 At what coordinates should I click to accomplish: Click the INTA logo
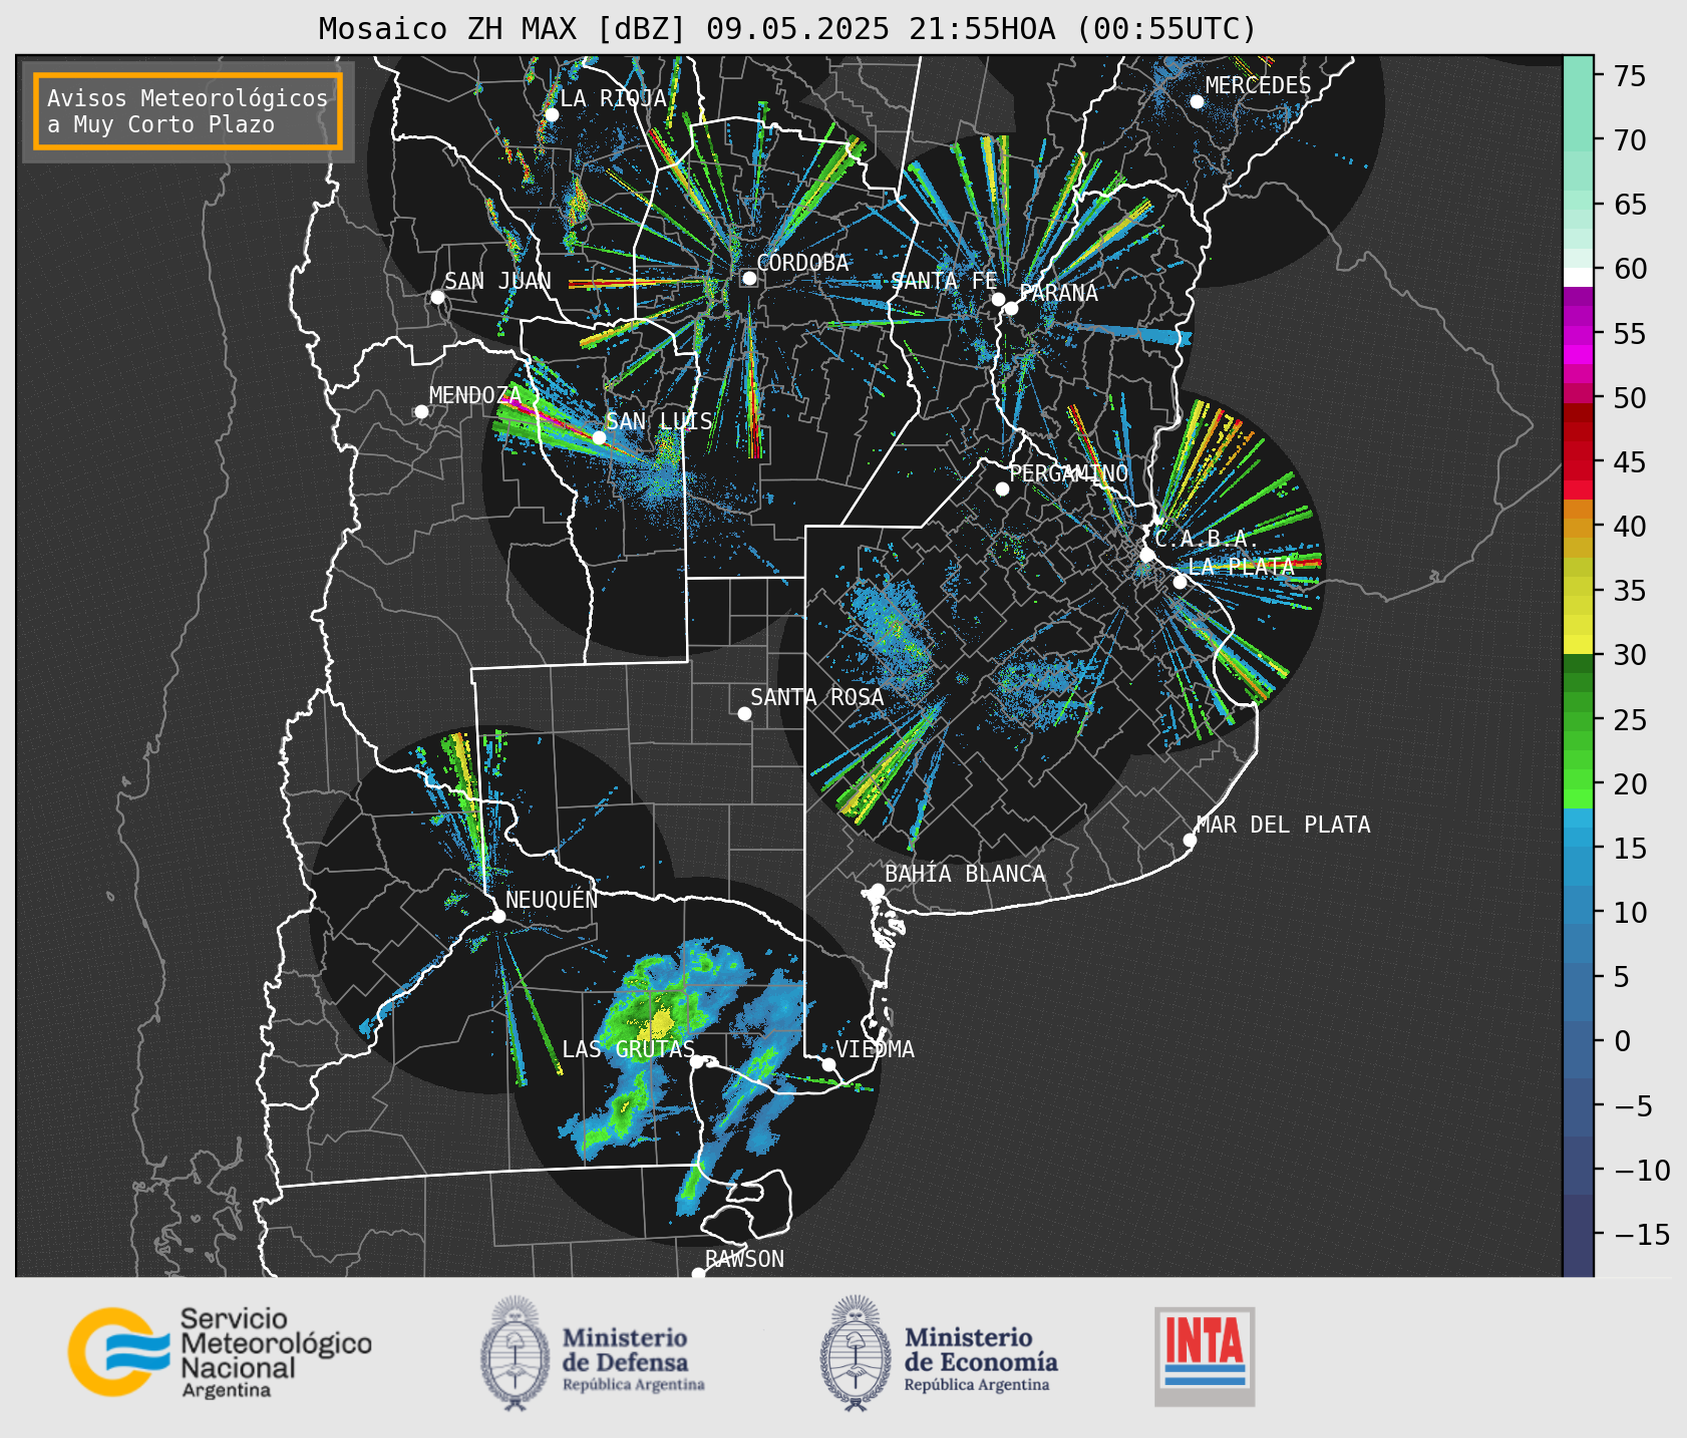click(1205, 1356)
